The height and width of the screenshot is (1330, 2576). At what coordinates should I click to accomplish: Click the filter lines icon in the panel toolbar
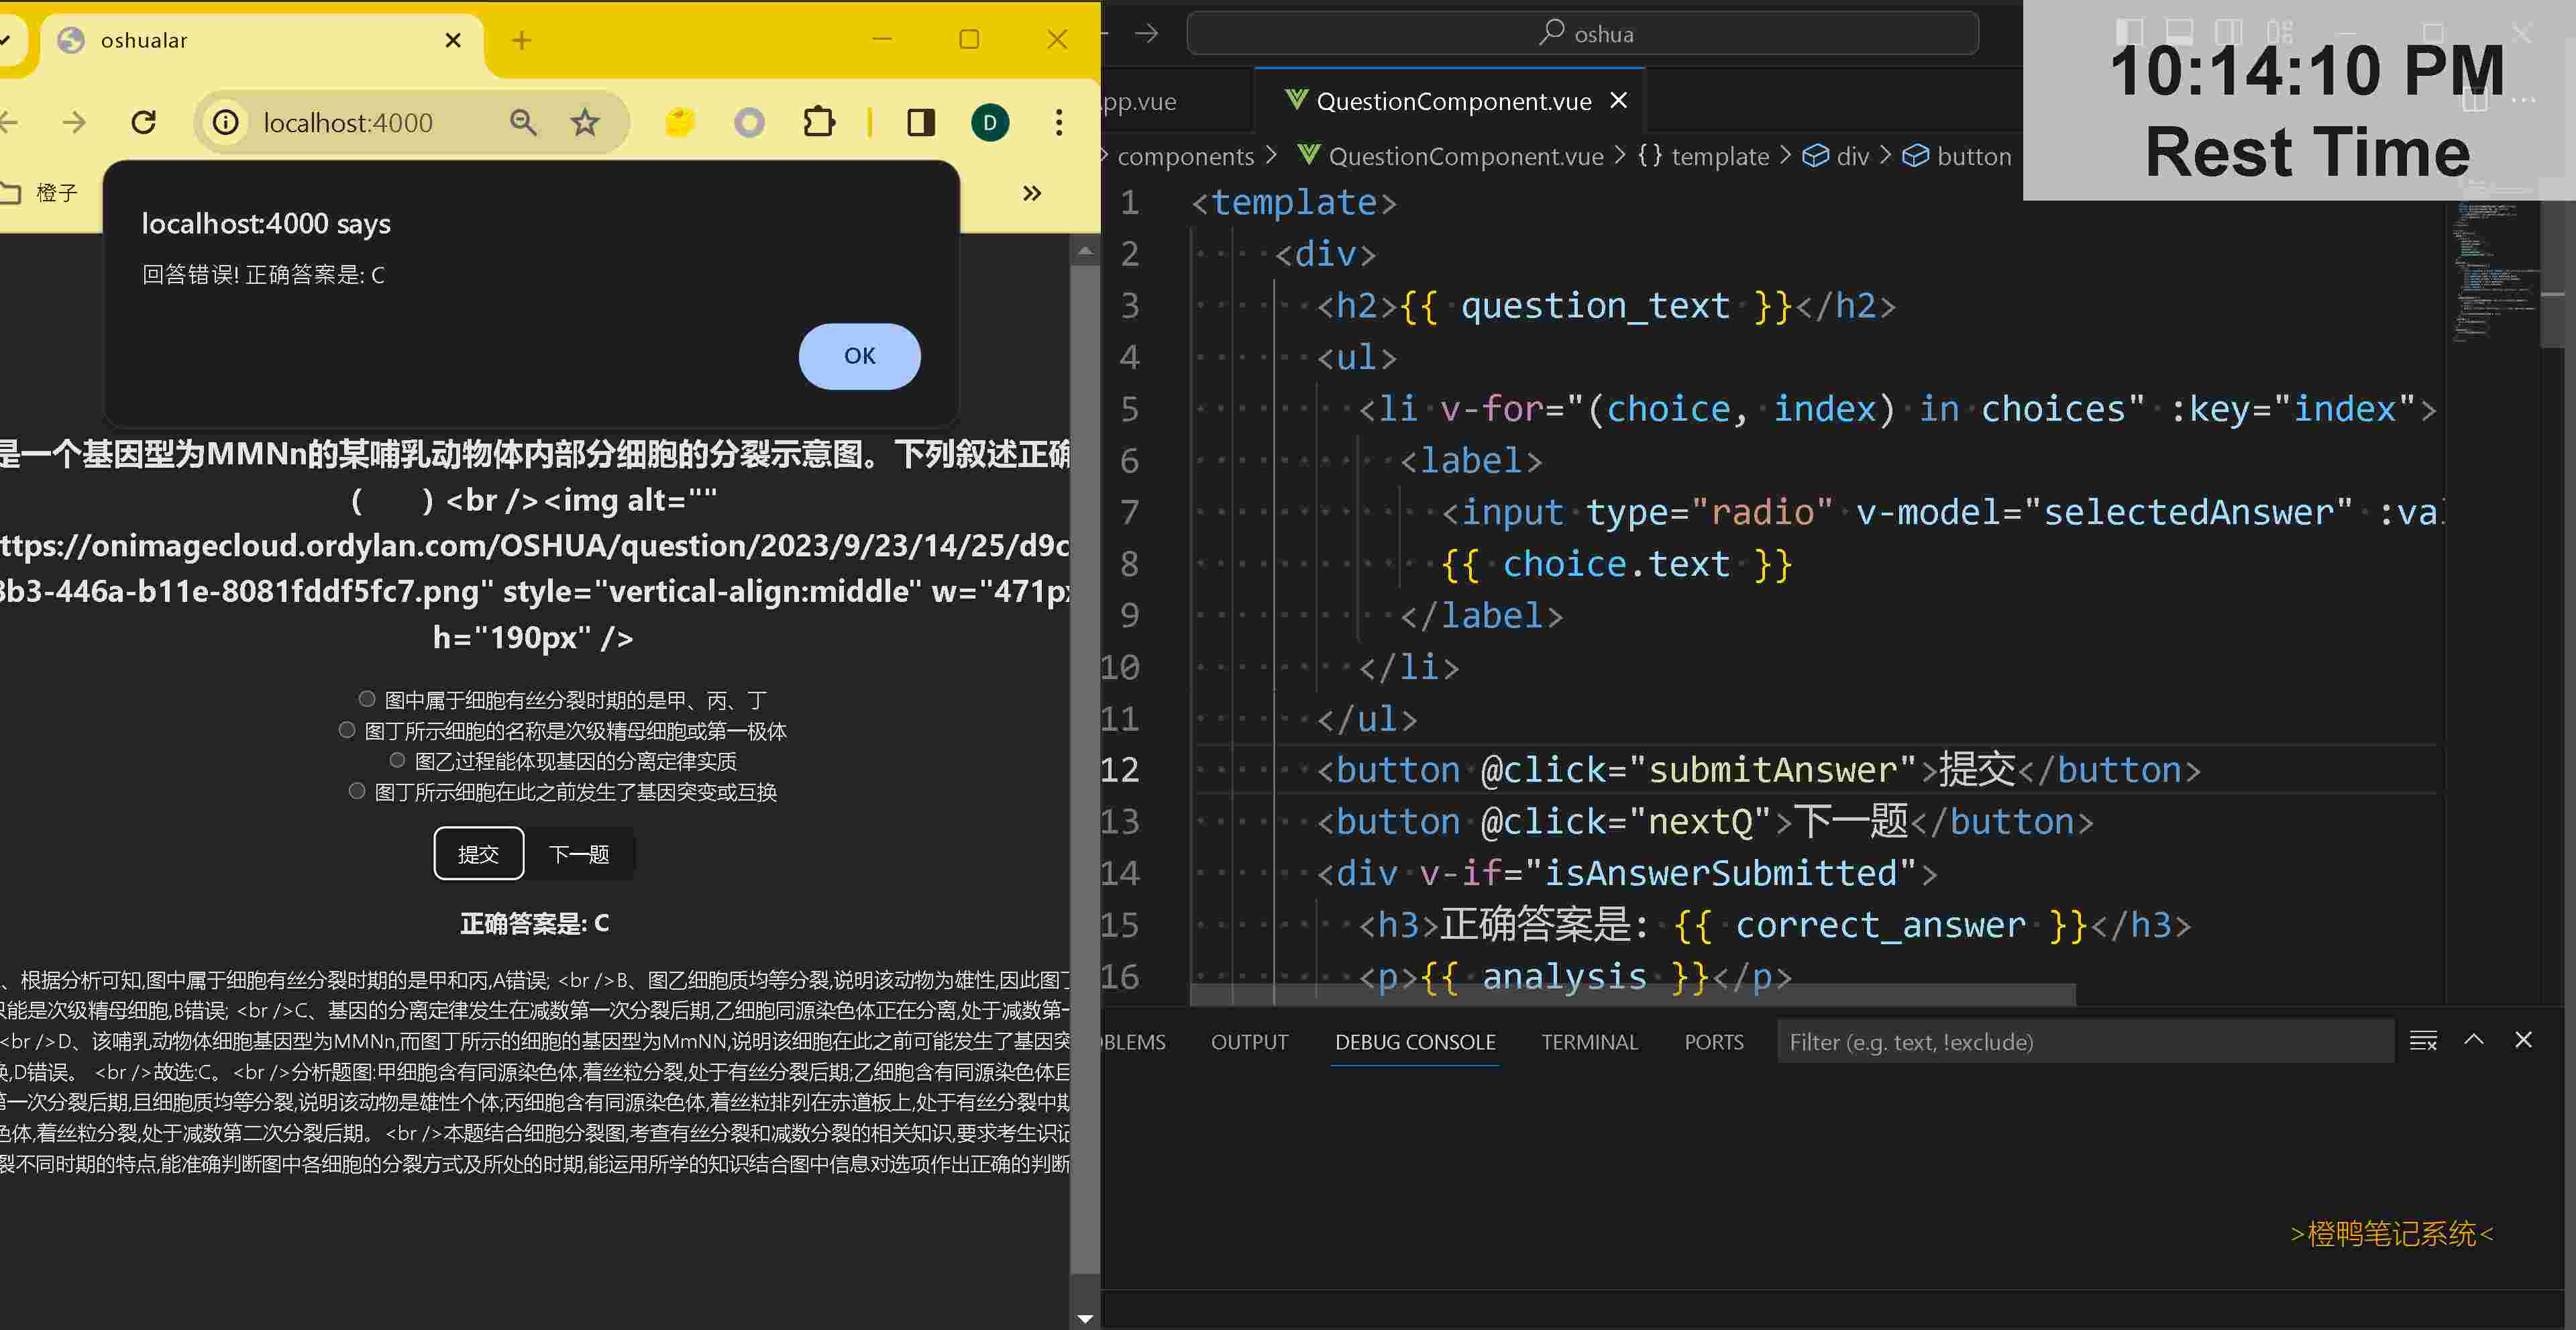(2423, 1041)
